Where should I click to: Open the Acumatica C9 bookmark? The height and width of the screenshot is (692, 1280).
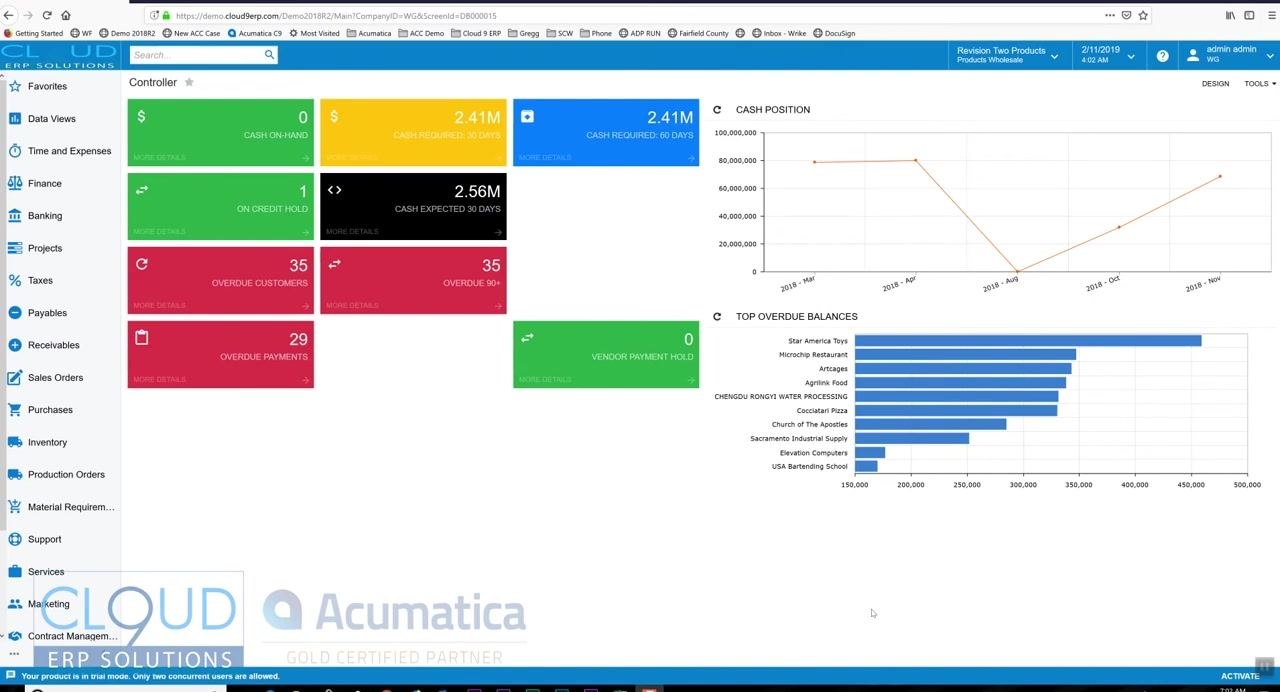(x=254, y=33)
